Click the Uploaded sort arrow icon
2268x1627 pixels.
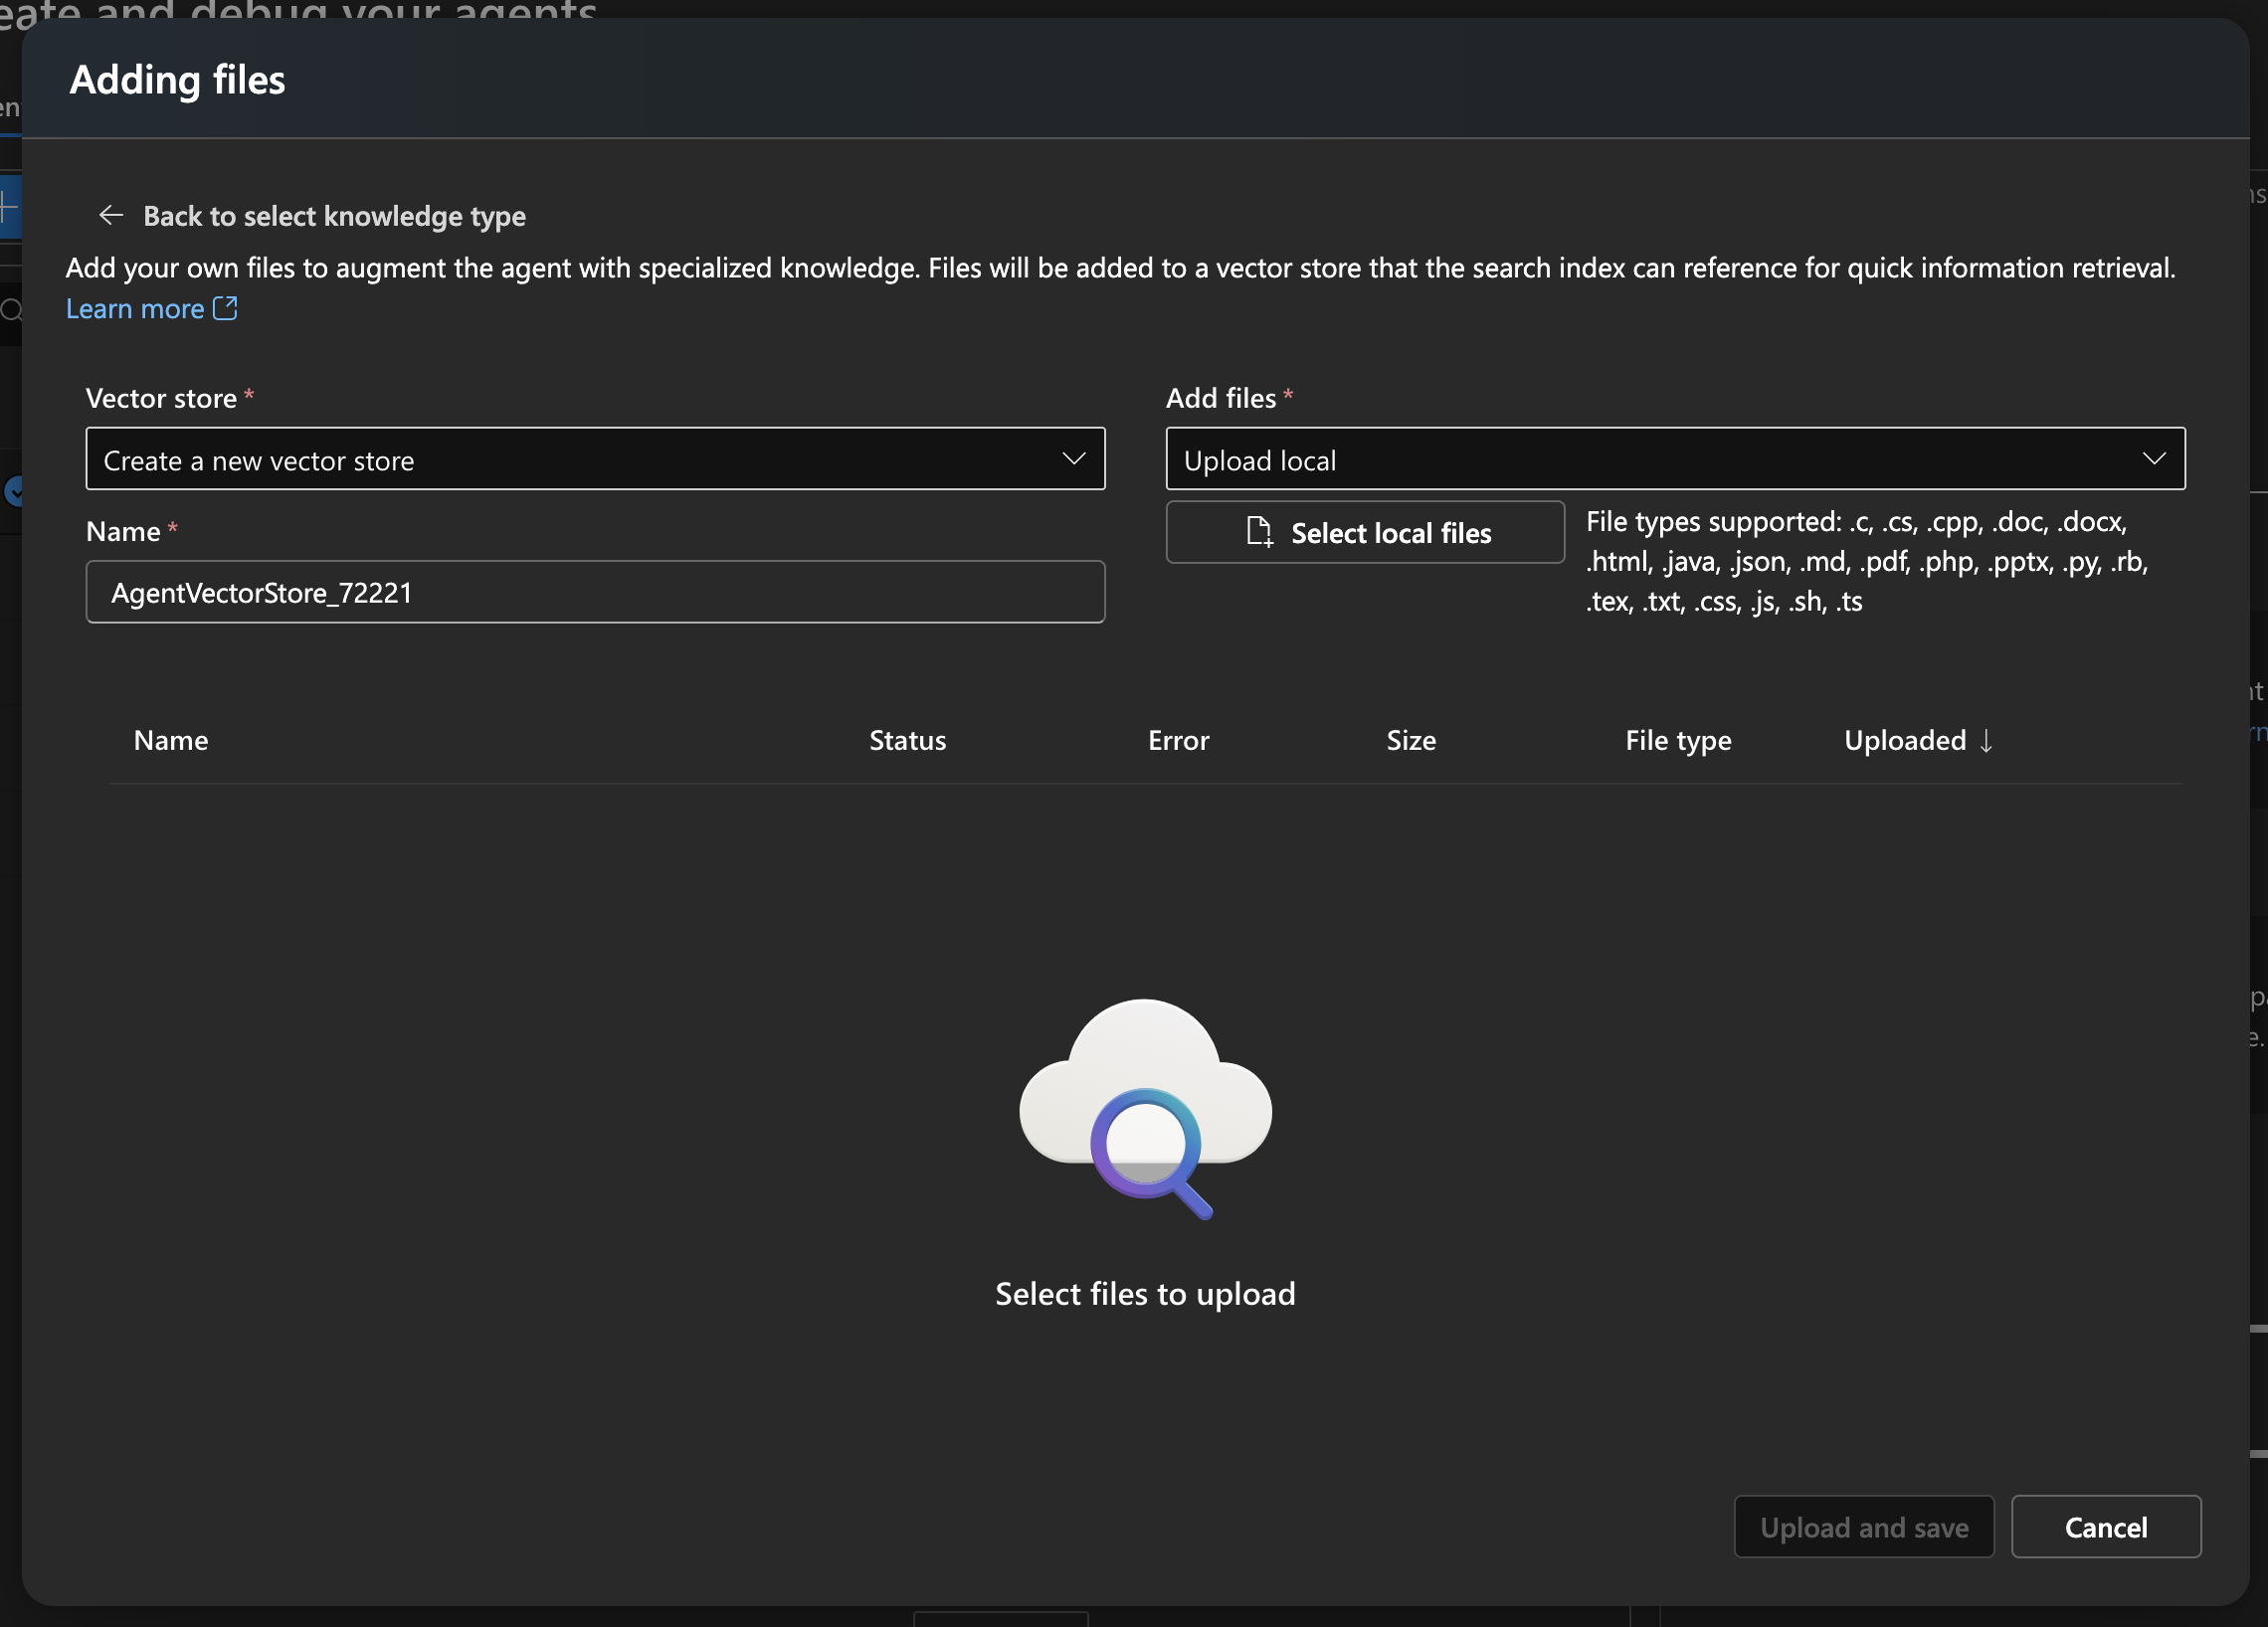click(x=1986, y=741)
